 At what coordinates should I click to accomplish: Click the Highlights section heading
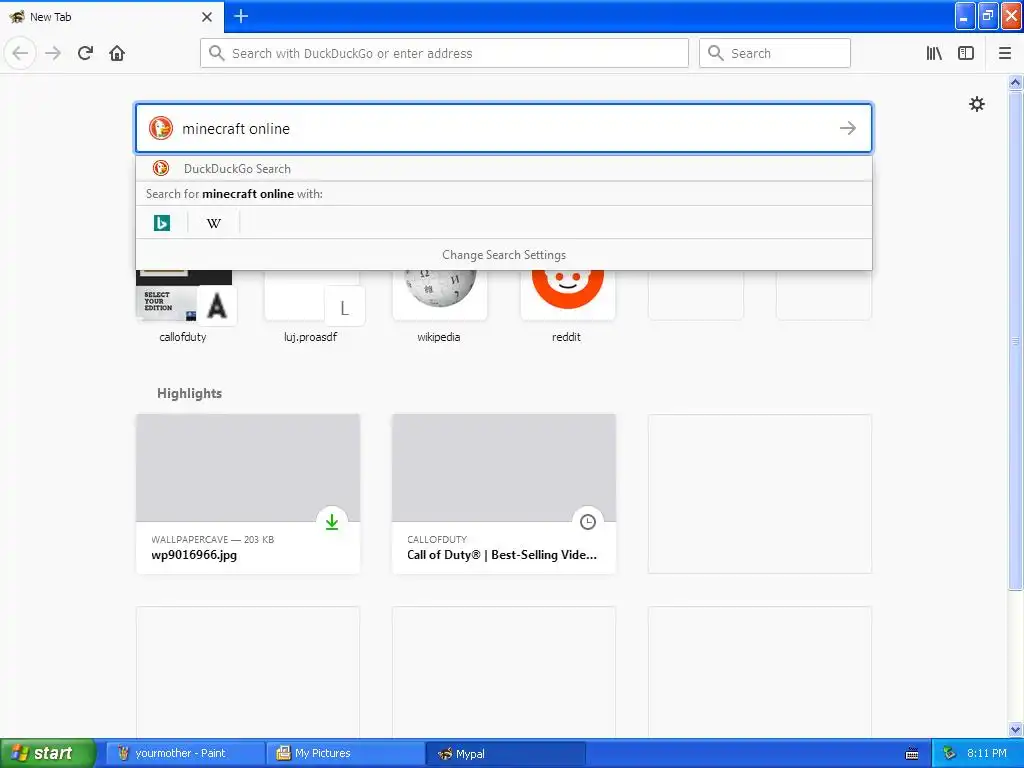click(x=189, y=393)
